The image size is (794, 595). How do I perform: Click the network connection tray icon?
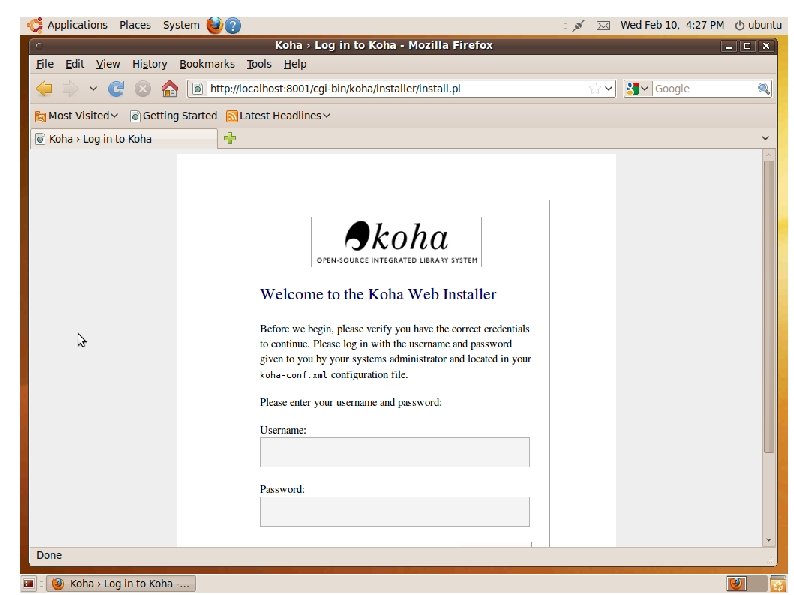point(578,25)
